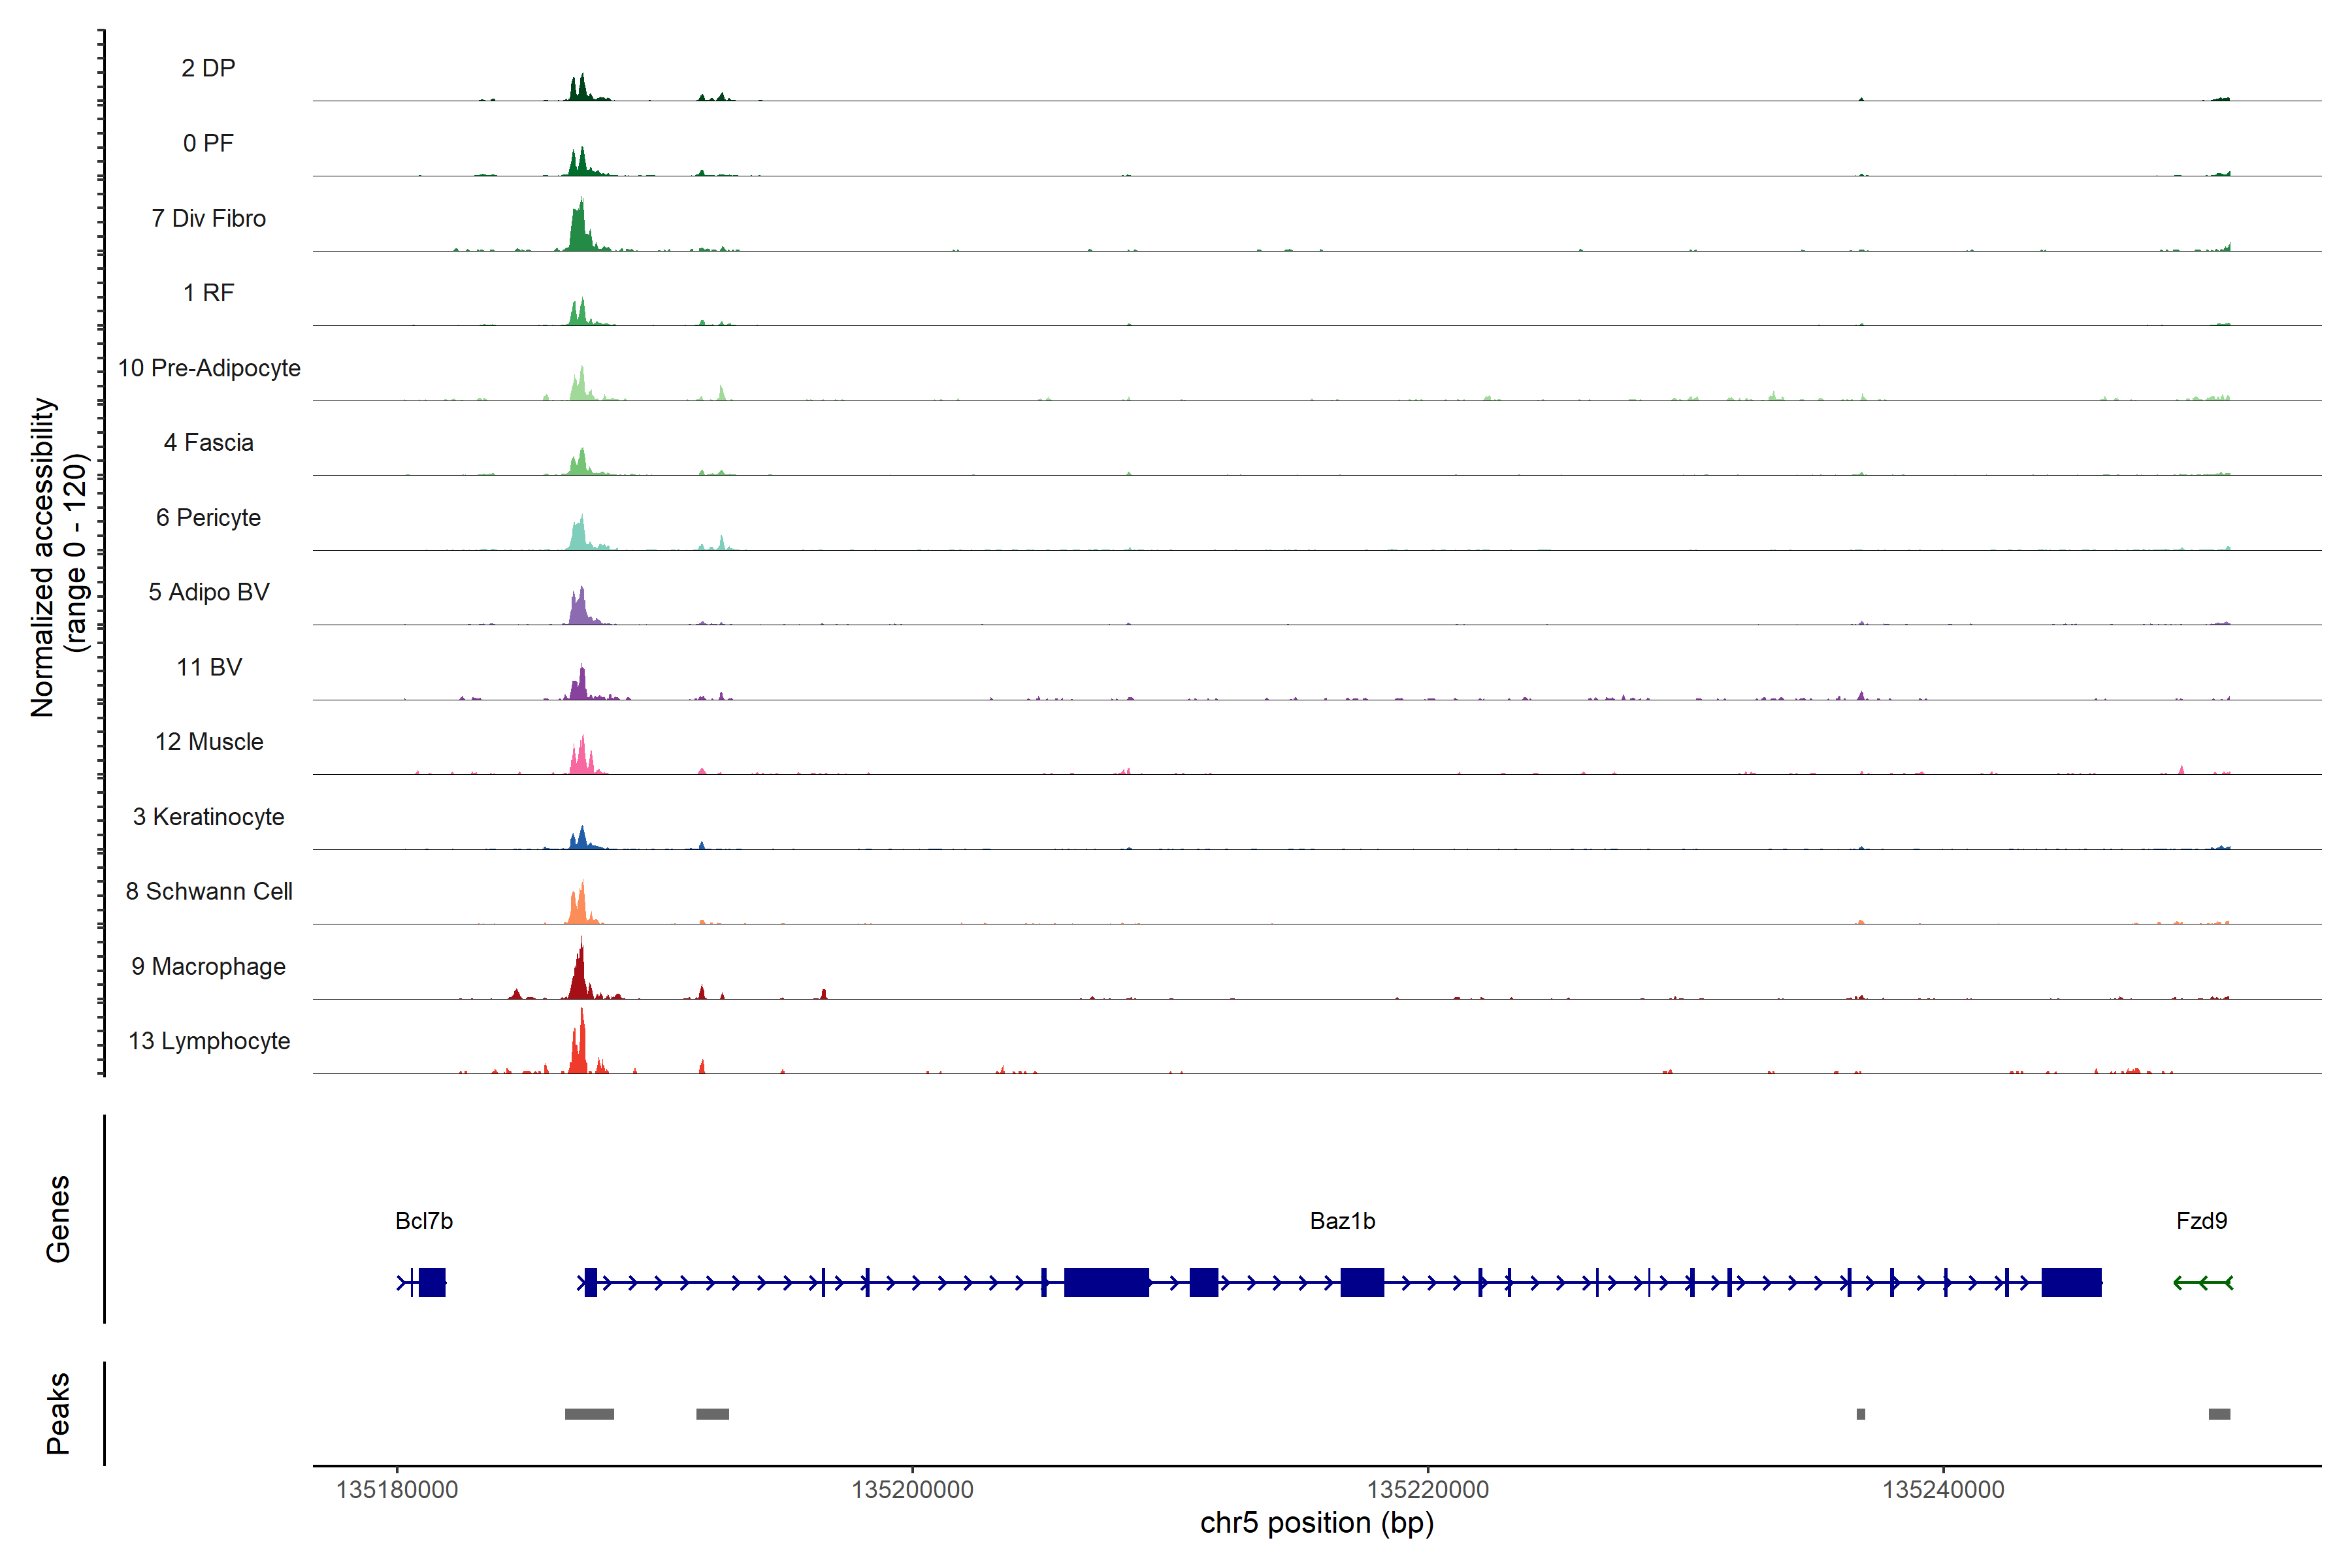Click the chr5 position axis title
2352x1568 pixels.
pos(1316,1523)
